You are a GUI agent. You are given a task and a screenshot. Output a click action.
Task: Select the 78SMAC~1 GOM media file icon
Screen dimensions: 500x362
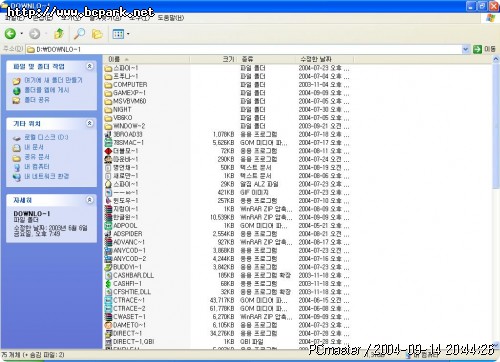(108, 143)
